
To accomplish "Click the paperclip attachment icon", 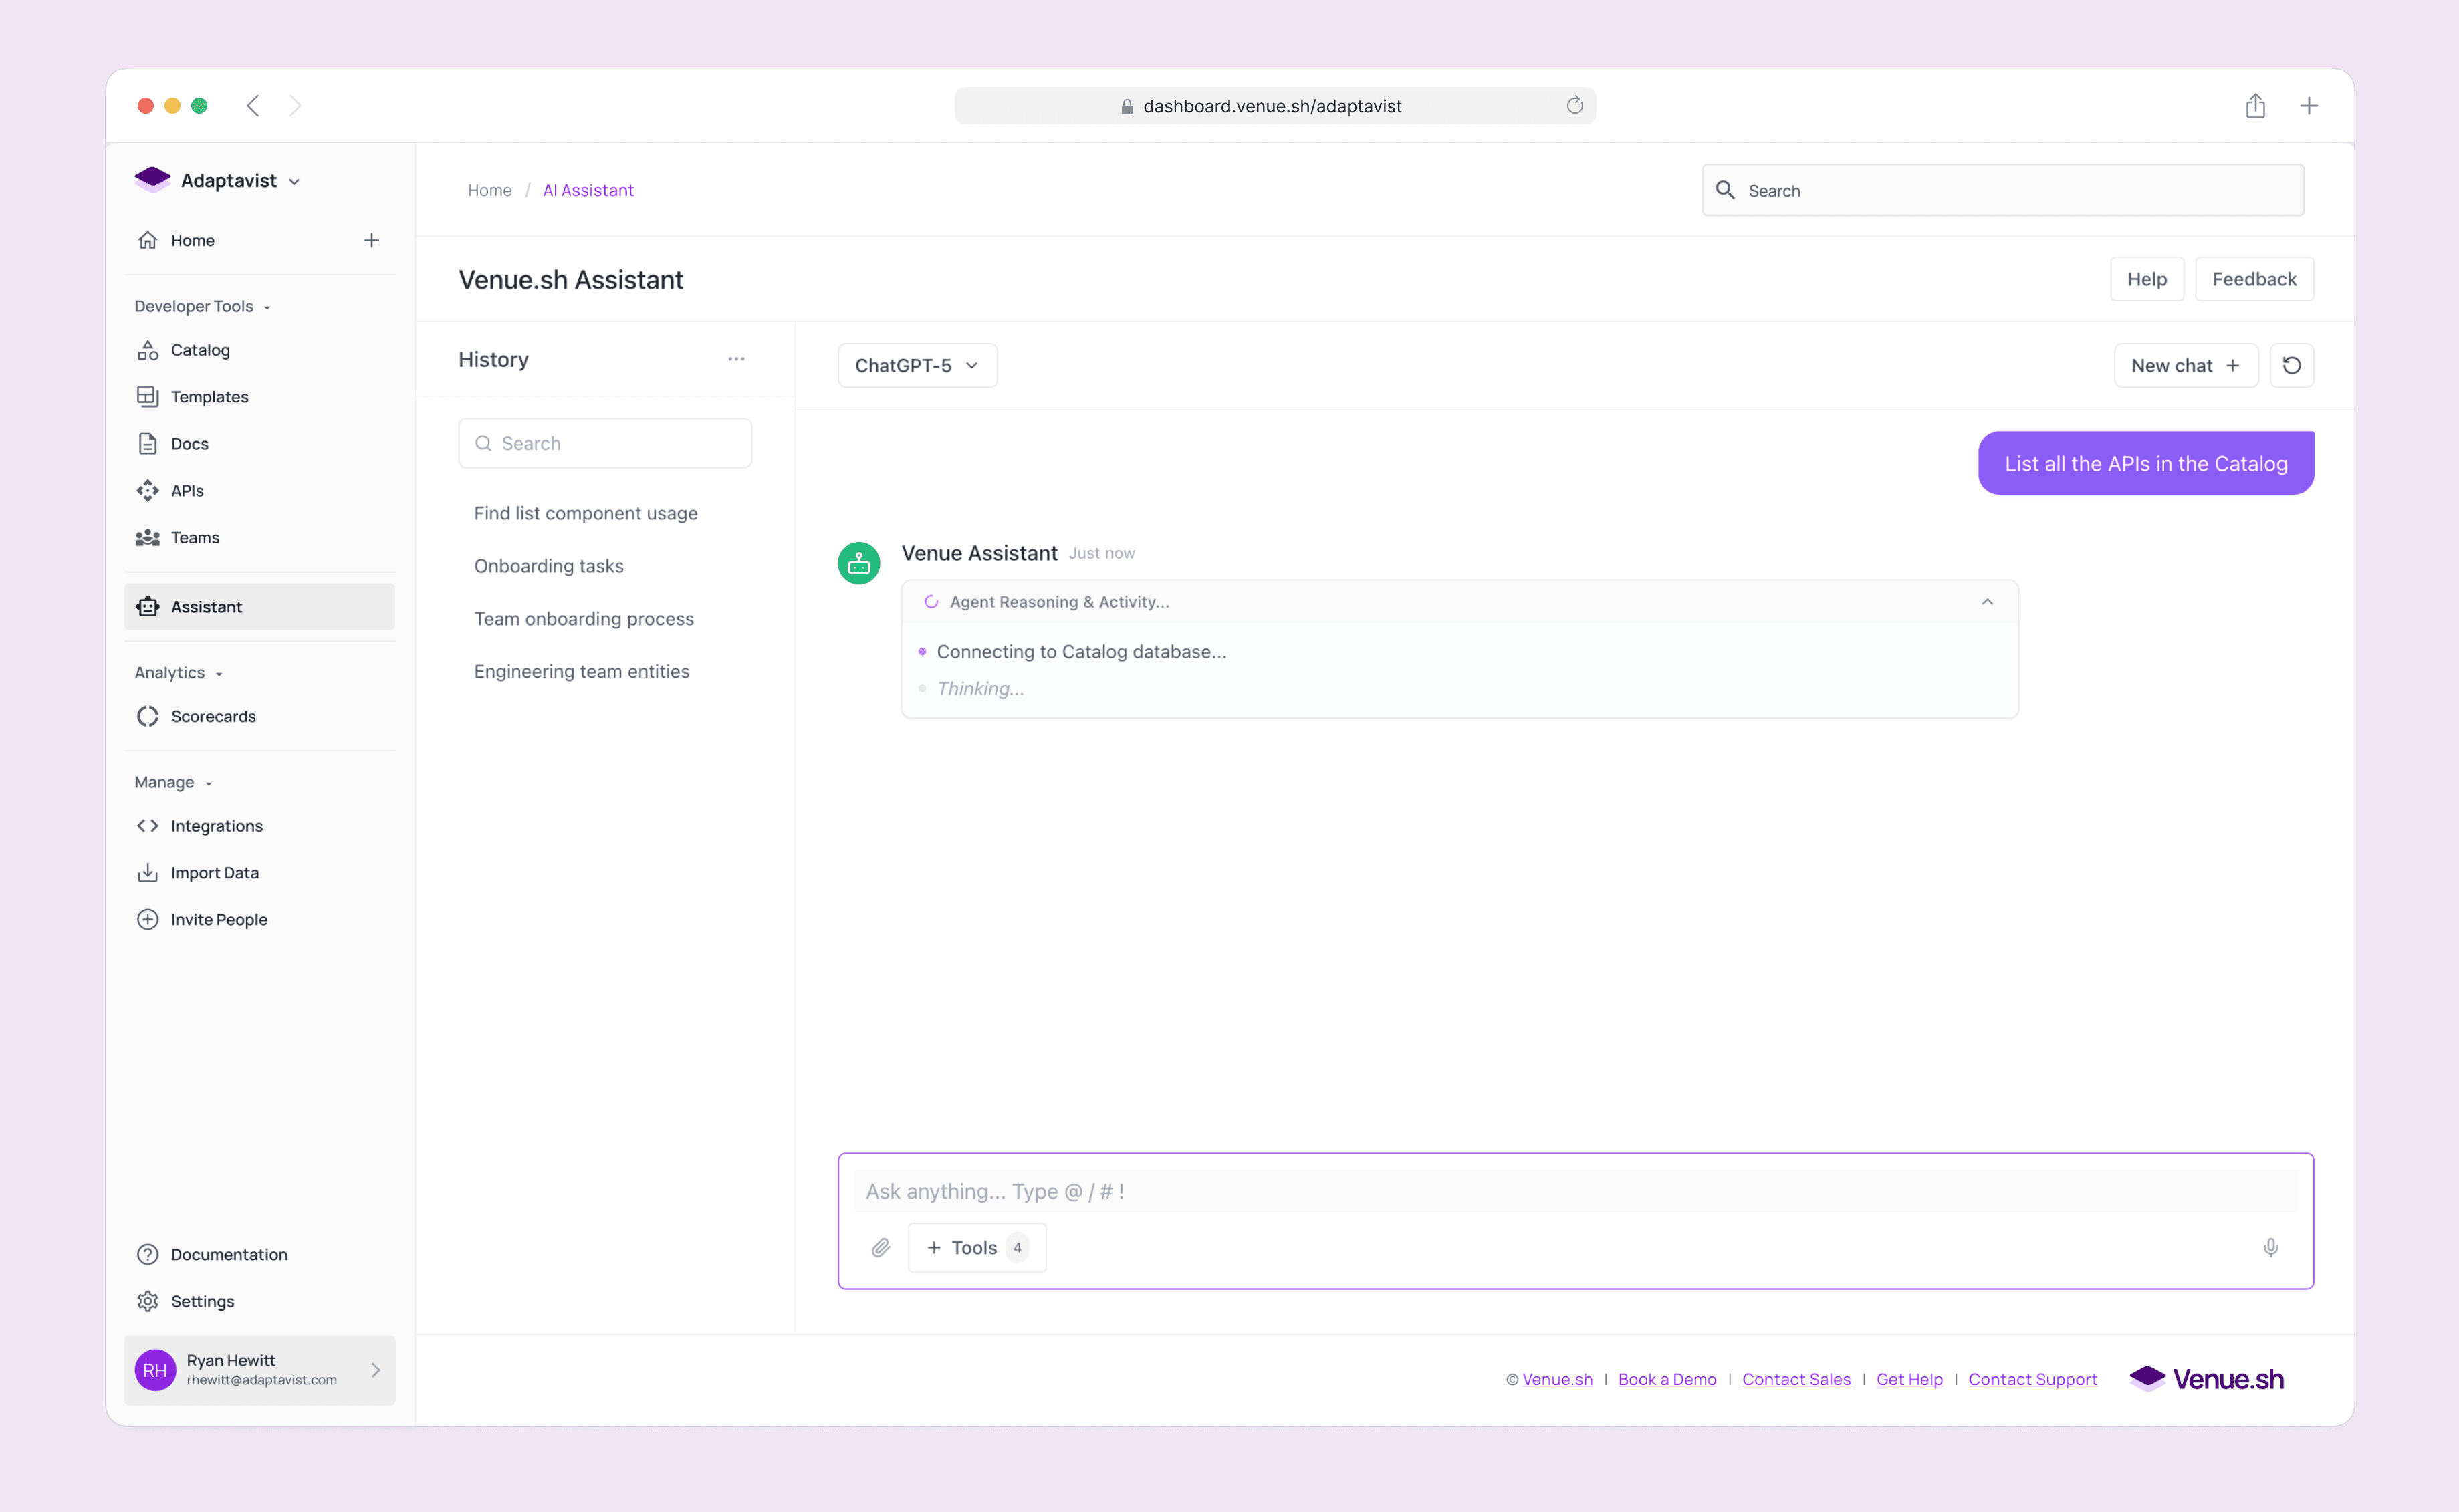I will [x=880, y=1247].
